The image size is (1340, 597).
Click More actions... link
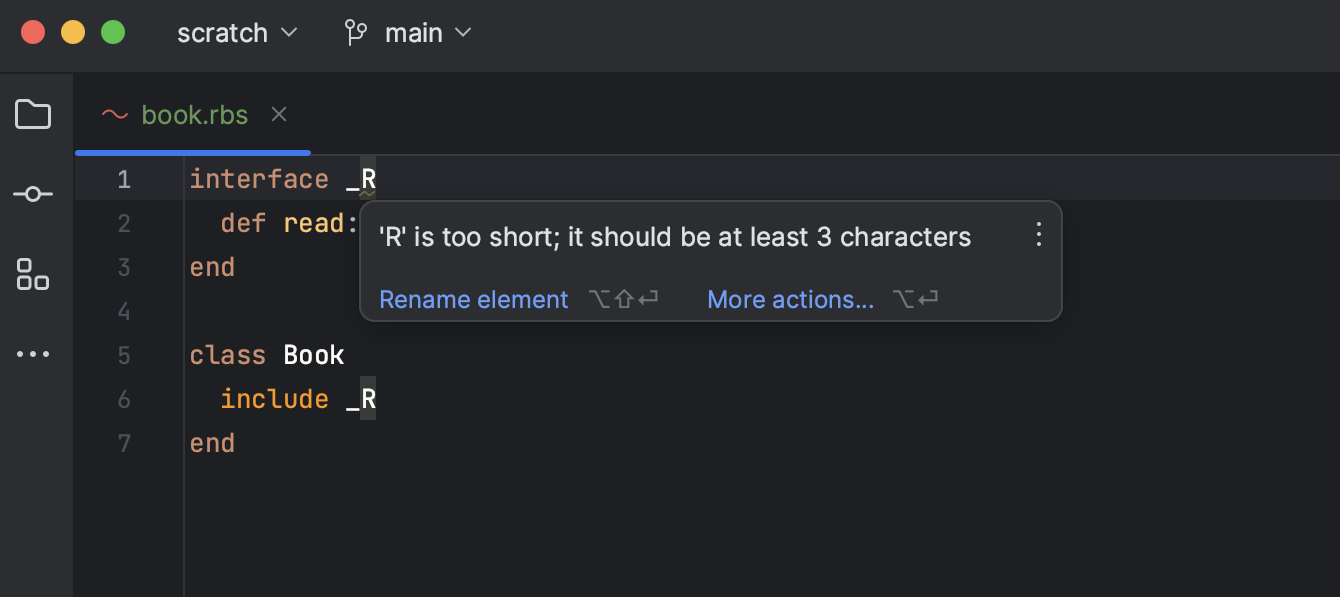790,299
